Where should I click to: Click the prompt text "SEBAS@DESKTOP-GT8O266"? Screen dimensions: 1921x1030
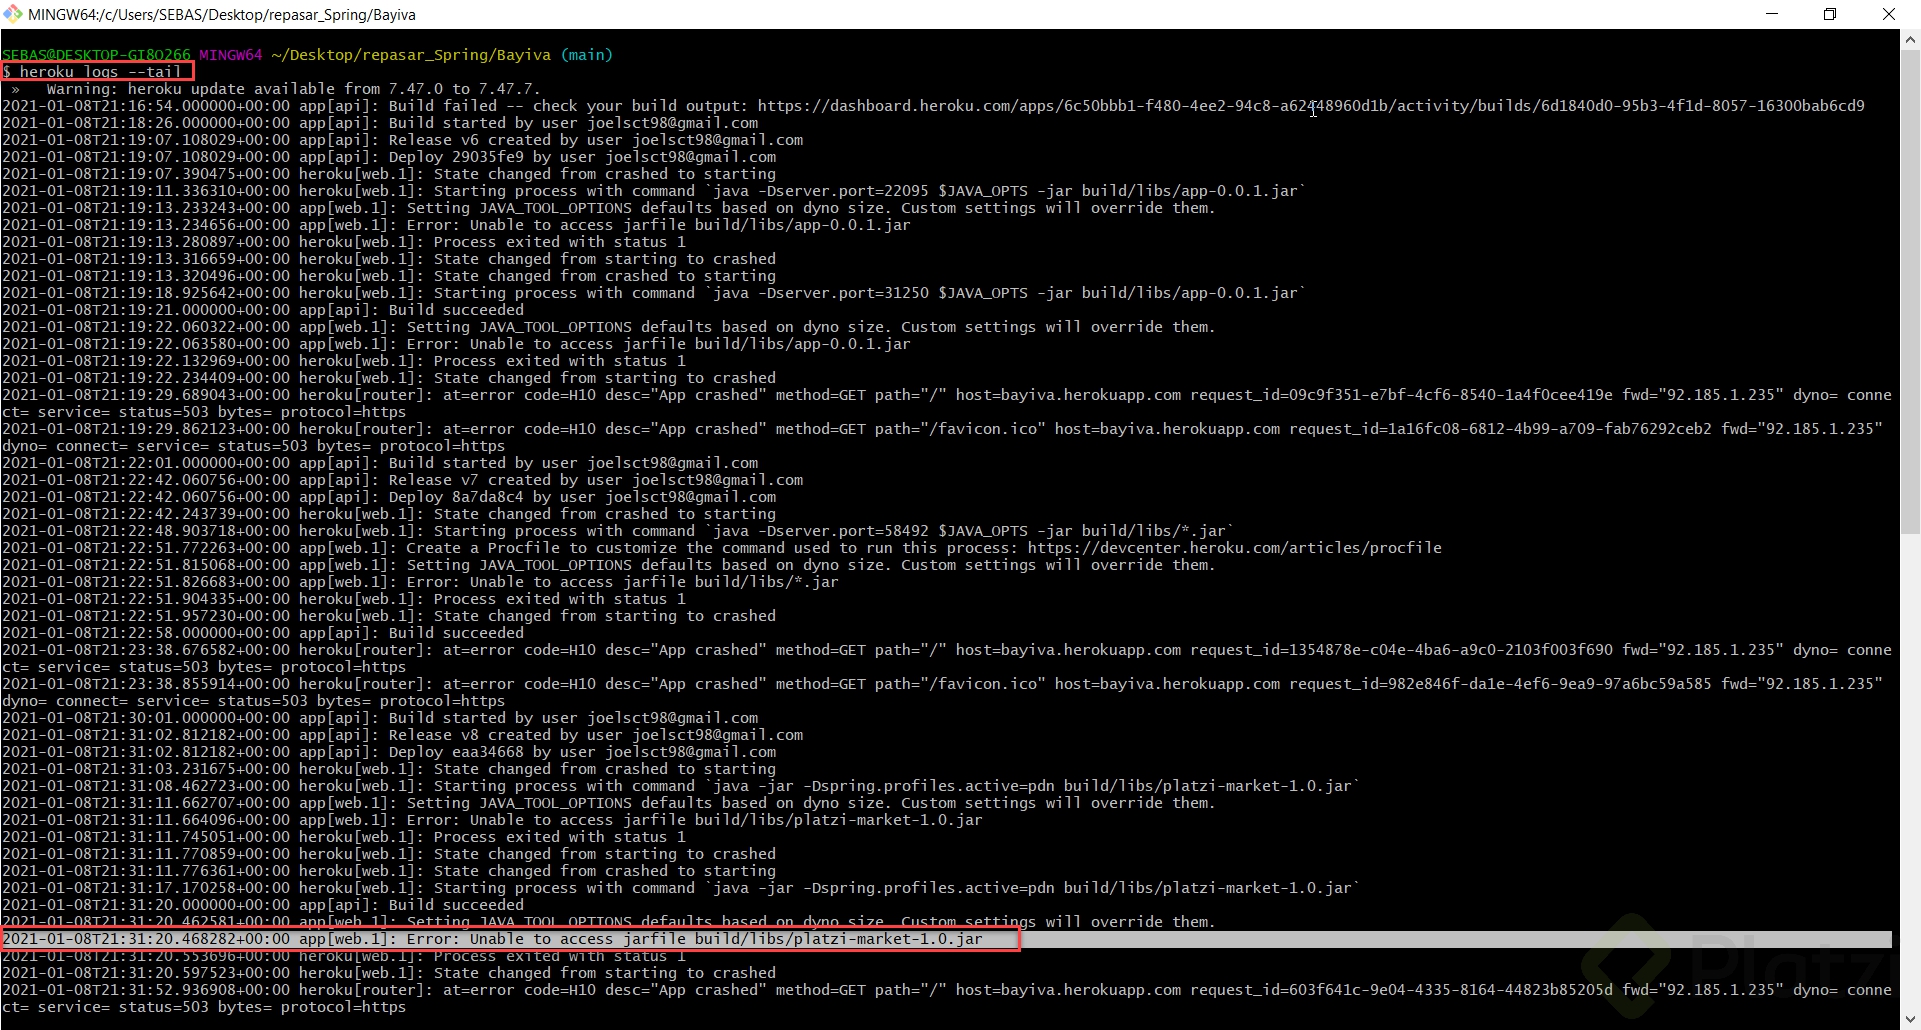[96, 55]
